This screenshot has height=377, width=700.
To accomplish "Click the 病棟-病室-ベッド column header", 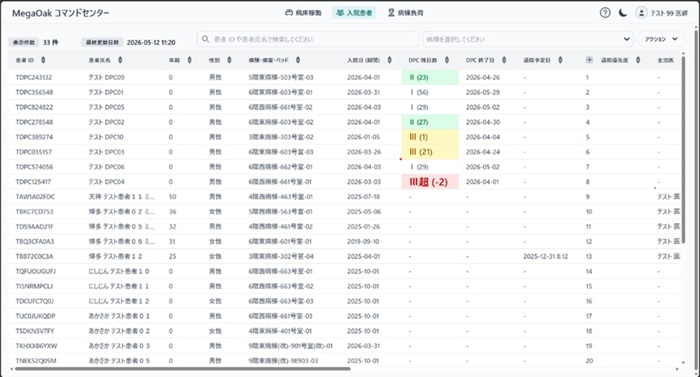I will pyautogui.click(x=268, y=60).
